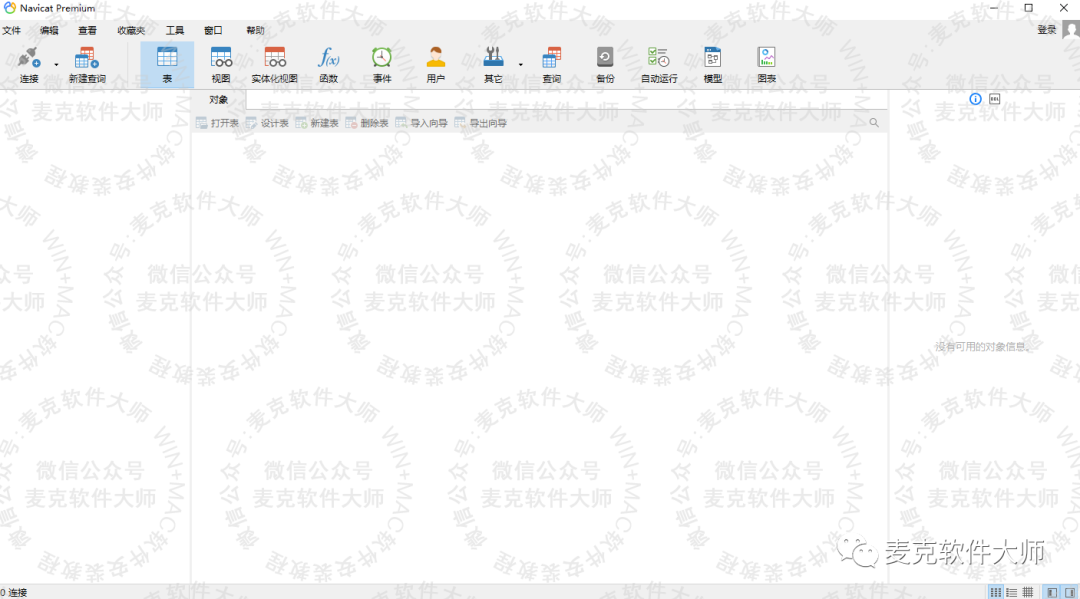Image resolution: width=1080 pixels, height=599 pixels.
Task: Open the 查看 menu
Action: pos(87,30)
